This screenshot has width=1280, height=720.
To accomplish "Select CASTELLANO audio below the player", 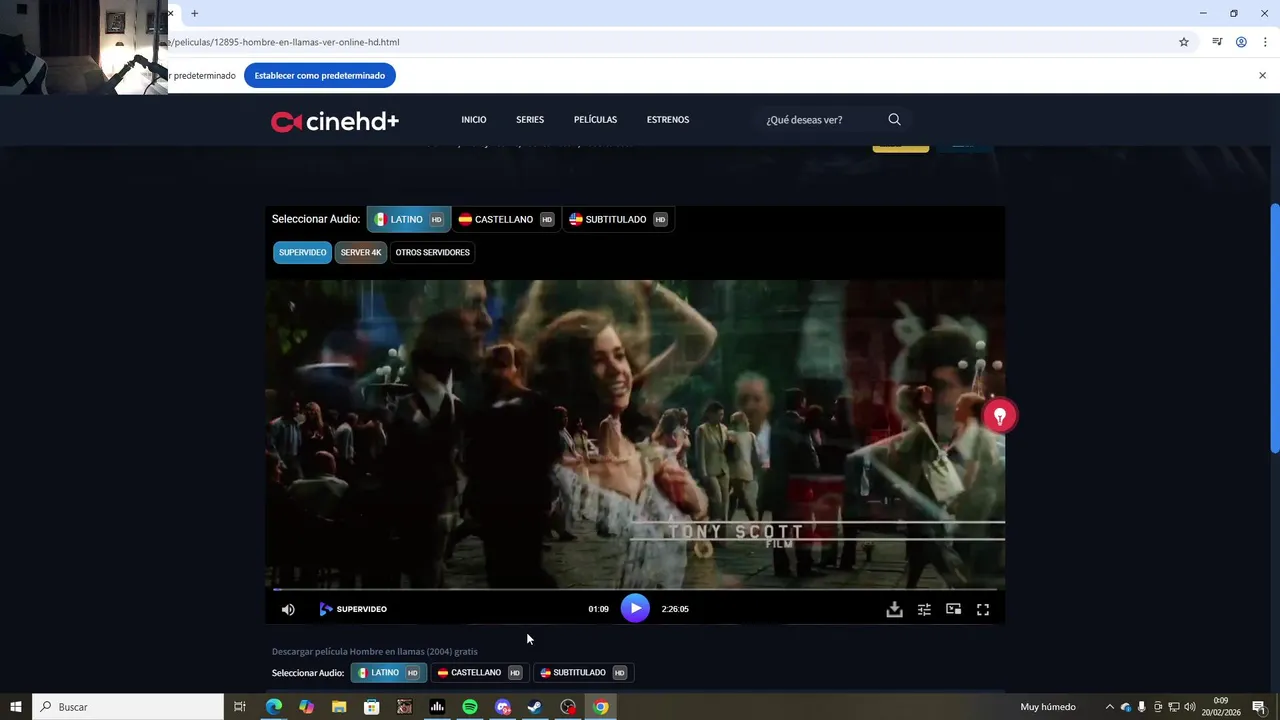I will coord(479,673).
